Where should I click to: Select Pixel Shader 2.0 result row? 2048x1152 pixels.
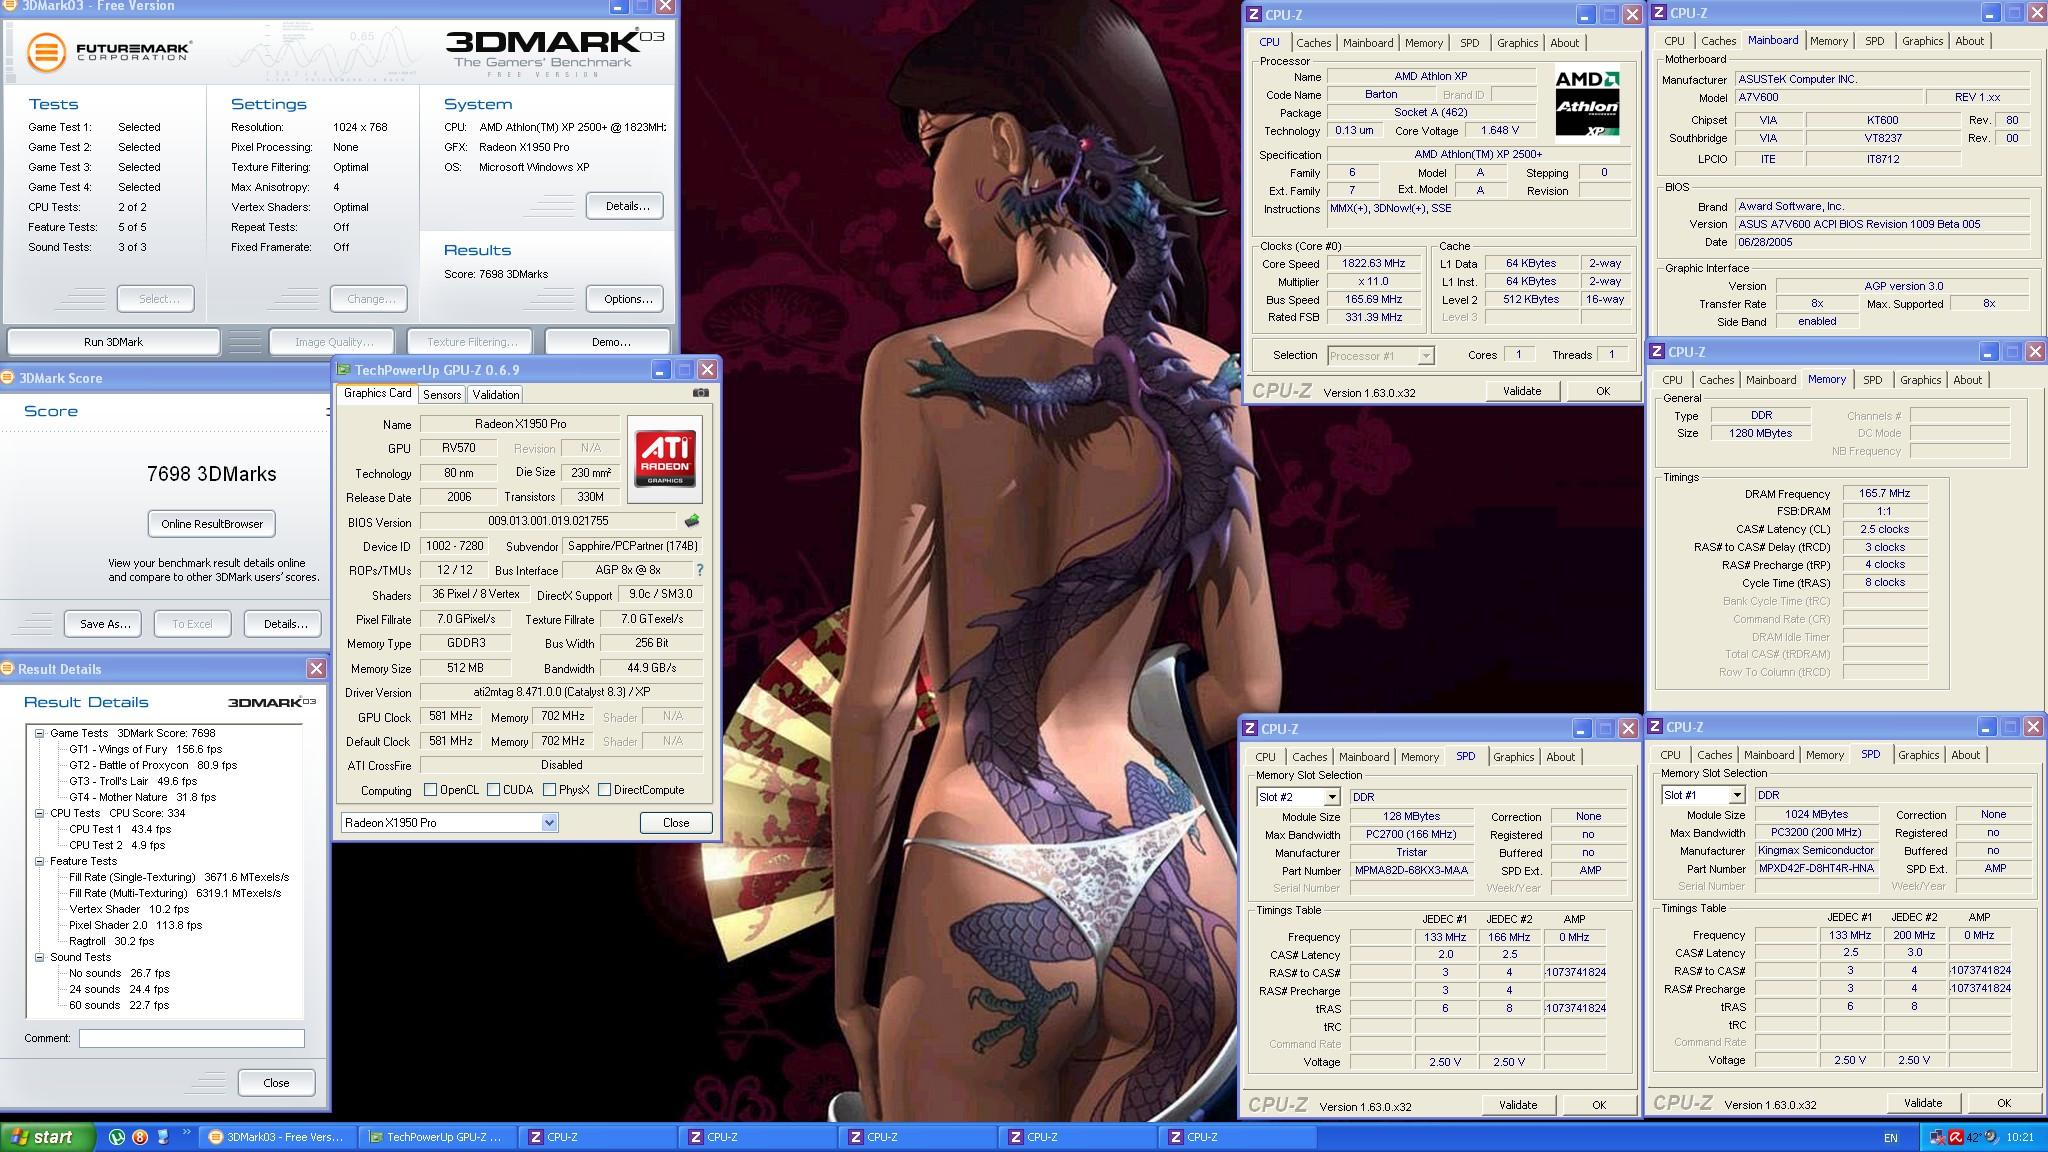click(135, 925)
